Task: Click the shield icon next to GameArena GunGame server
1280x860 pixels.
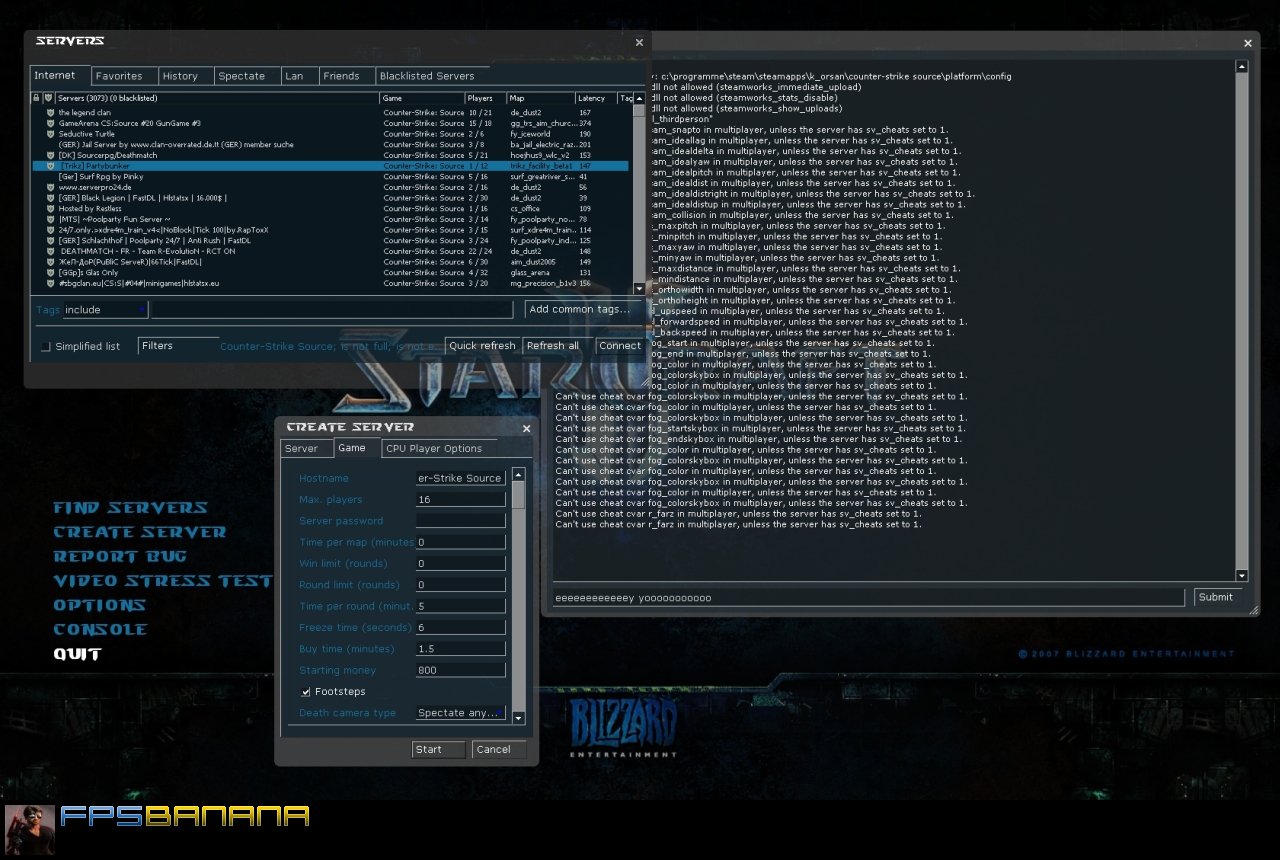Action: 53,122
